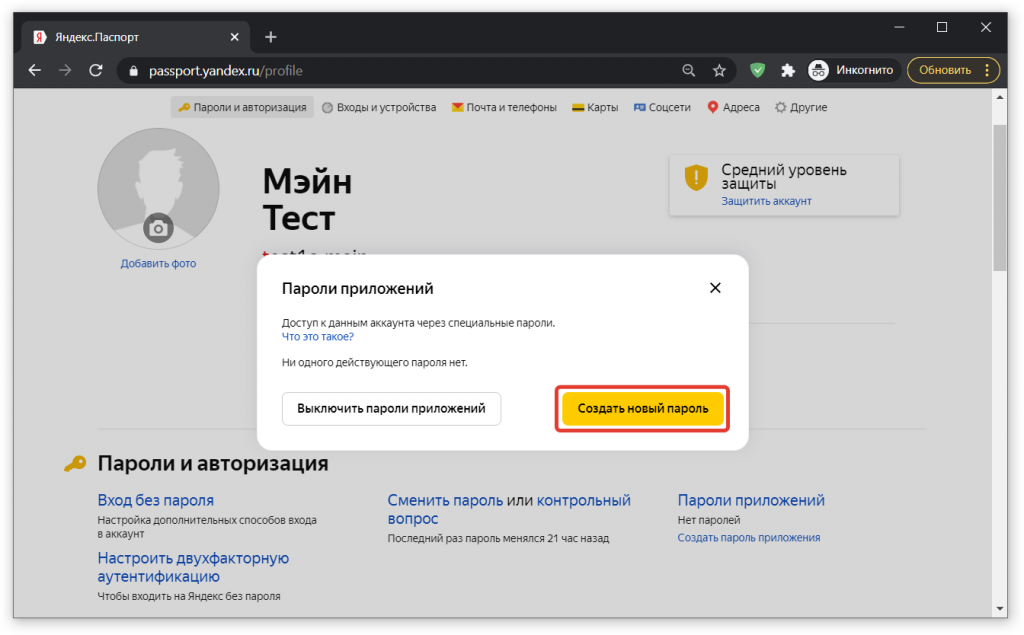The image size is (1024, 635).
Task: Click the camera icon on the profile avatar
Action: [x=158, y=227]
